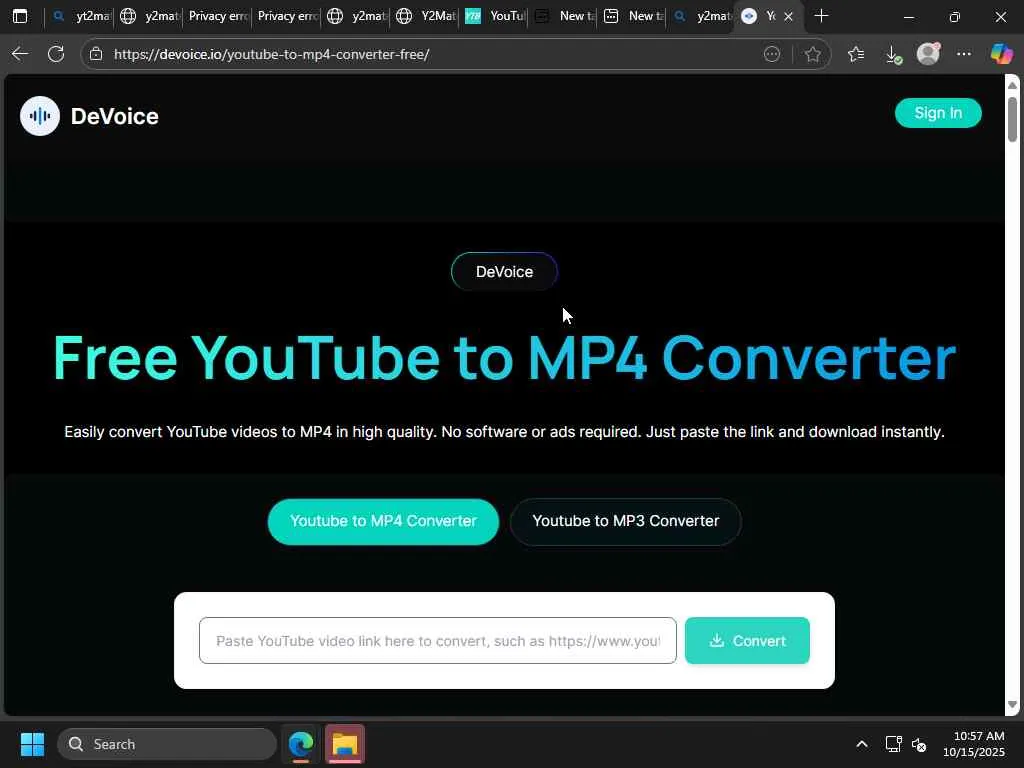Select the DeVoice pill badge

pos(504,272)
